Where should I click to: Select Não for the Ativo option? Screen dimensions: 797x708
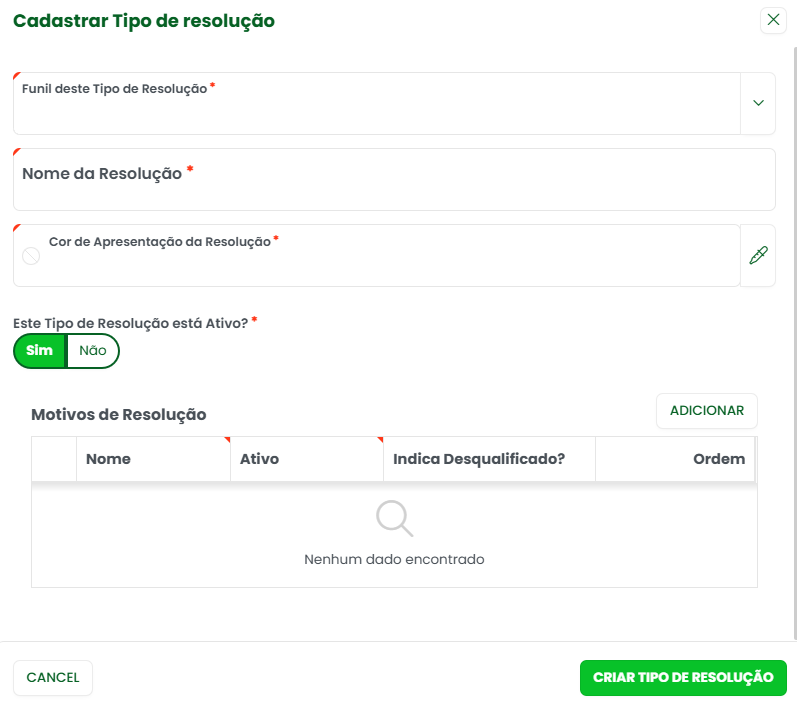pyautogui.click(x=93, y=351)
